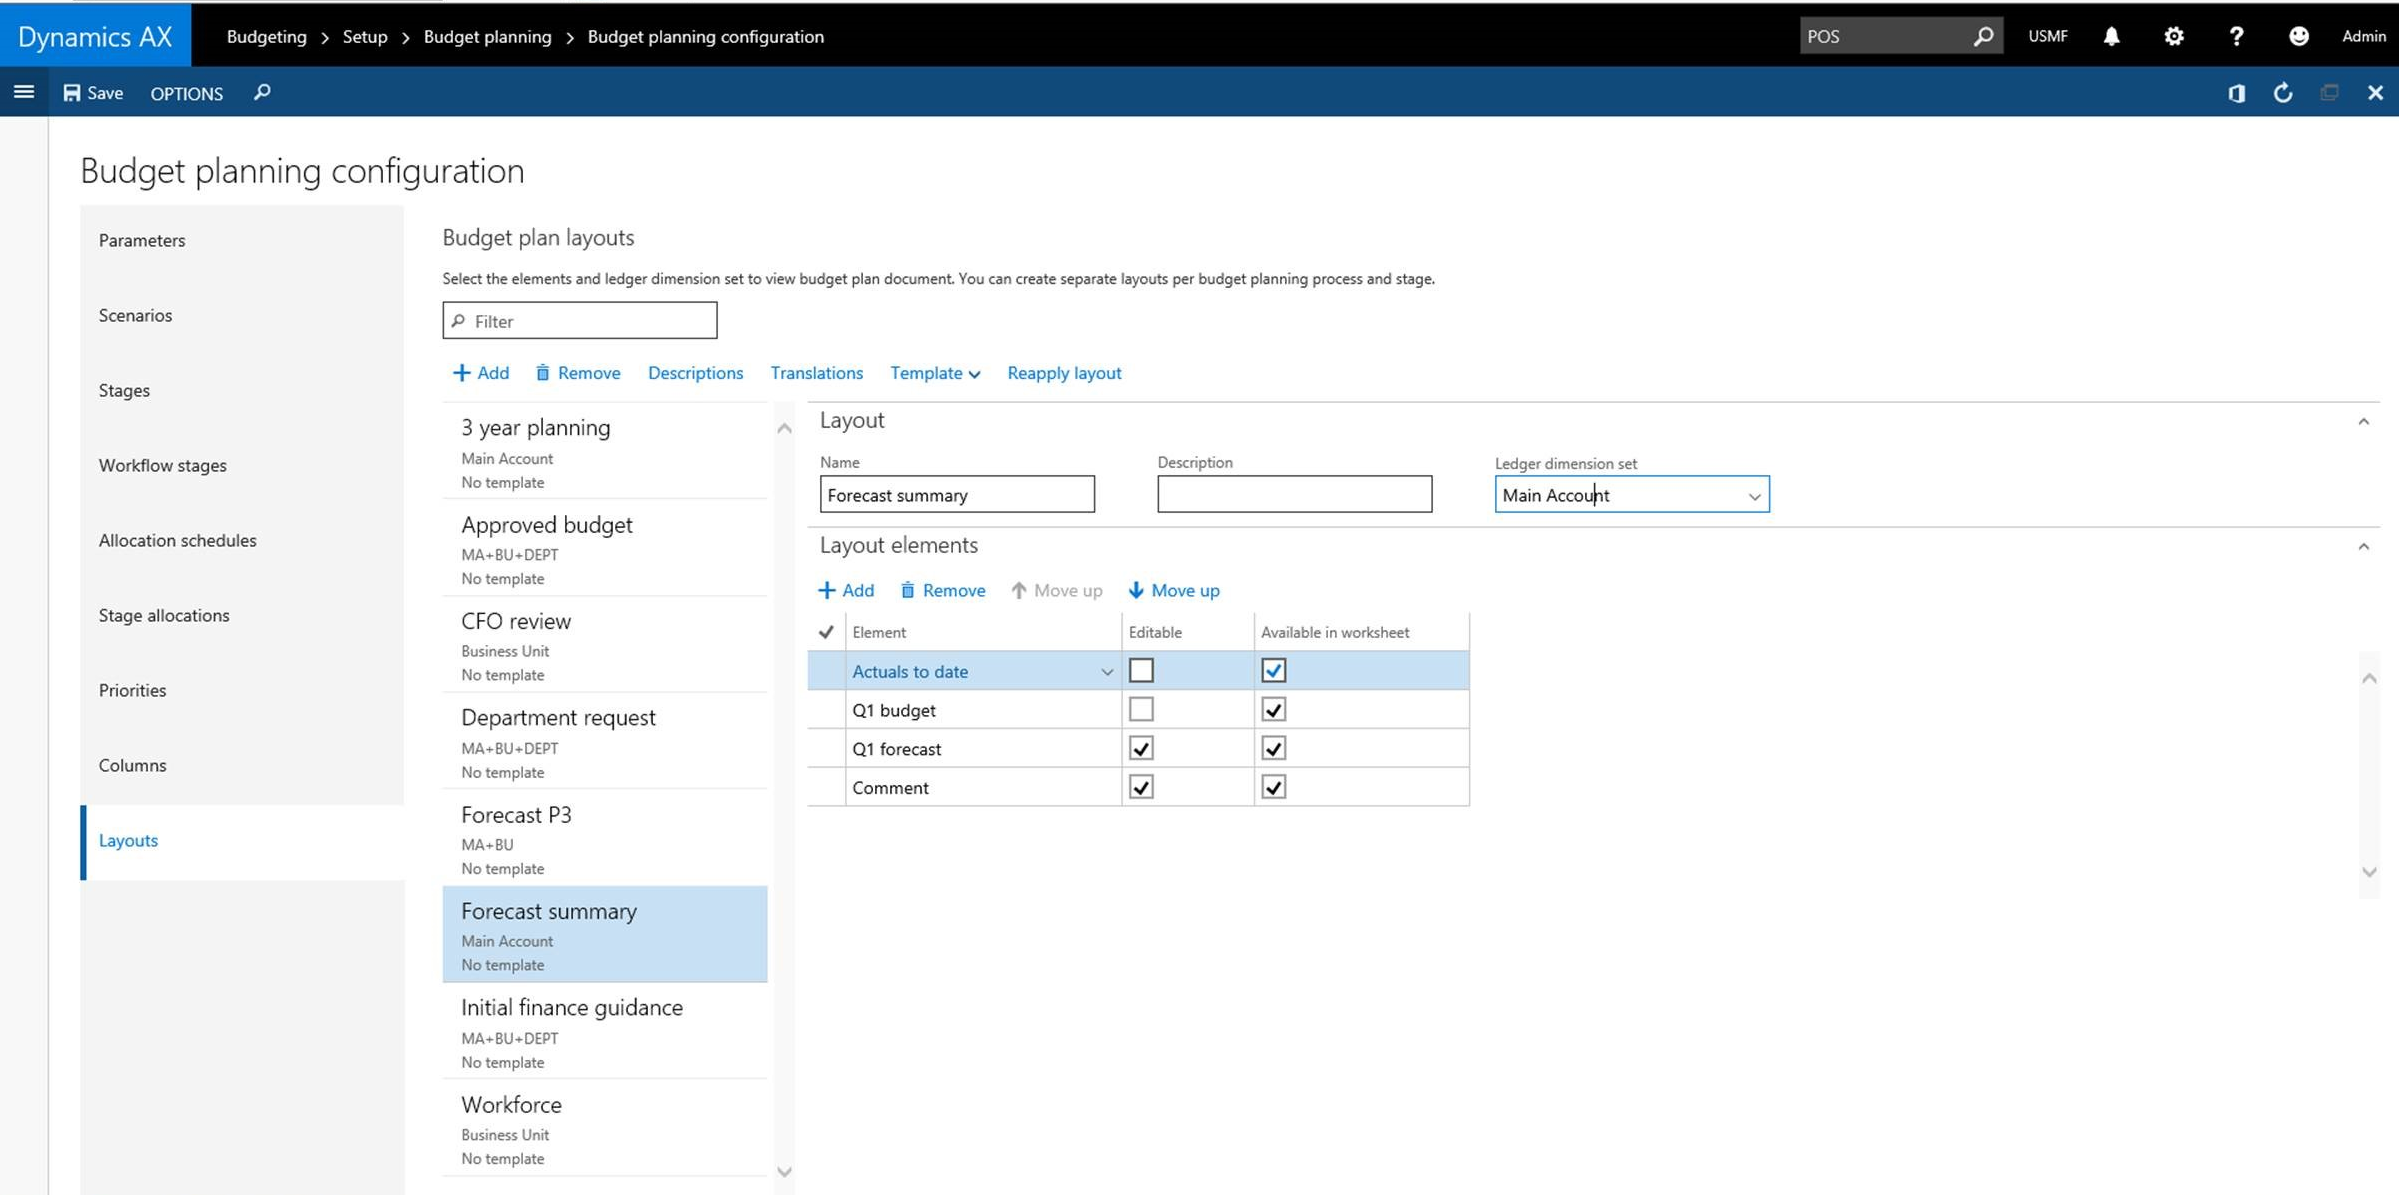Toggle Available in worksheet for Q1 budget
The height and width of the screenshot is (1195, 2399).
click(x=1273, y=709)
